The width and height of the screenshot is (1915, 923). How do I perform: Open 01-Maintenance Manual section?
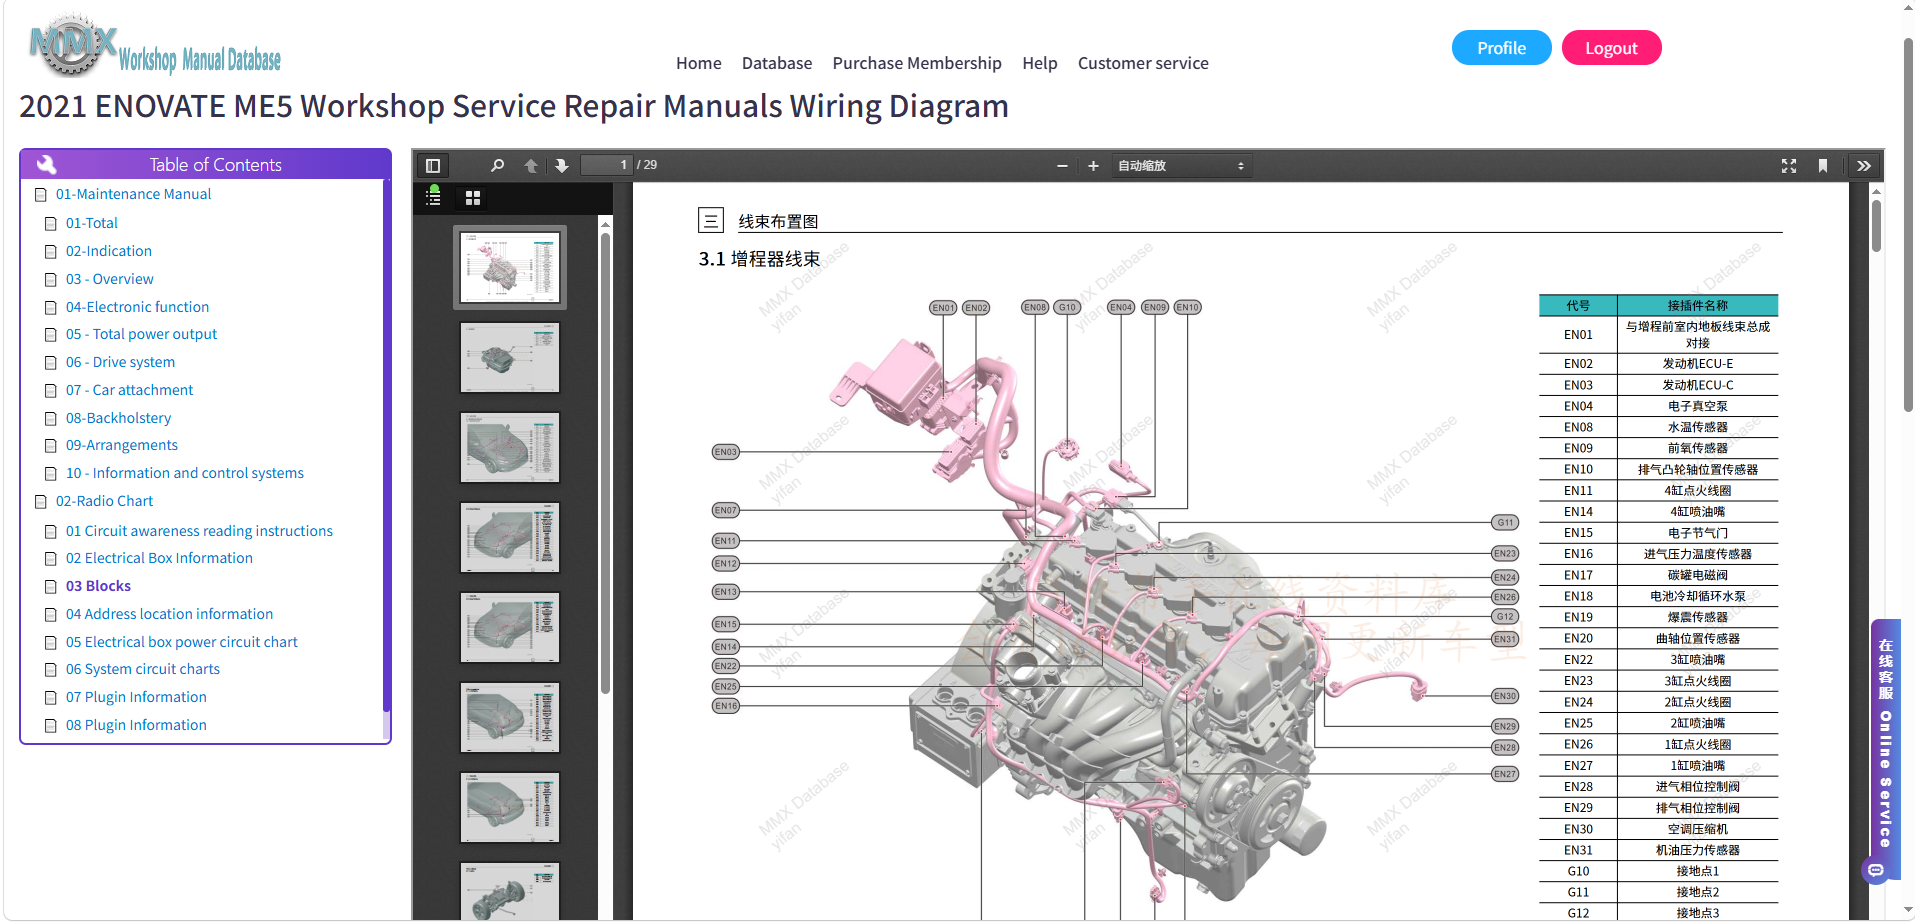click(x=133, y=194)
